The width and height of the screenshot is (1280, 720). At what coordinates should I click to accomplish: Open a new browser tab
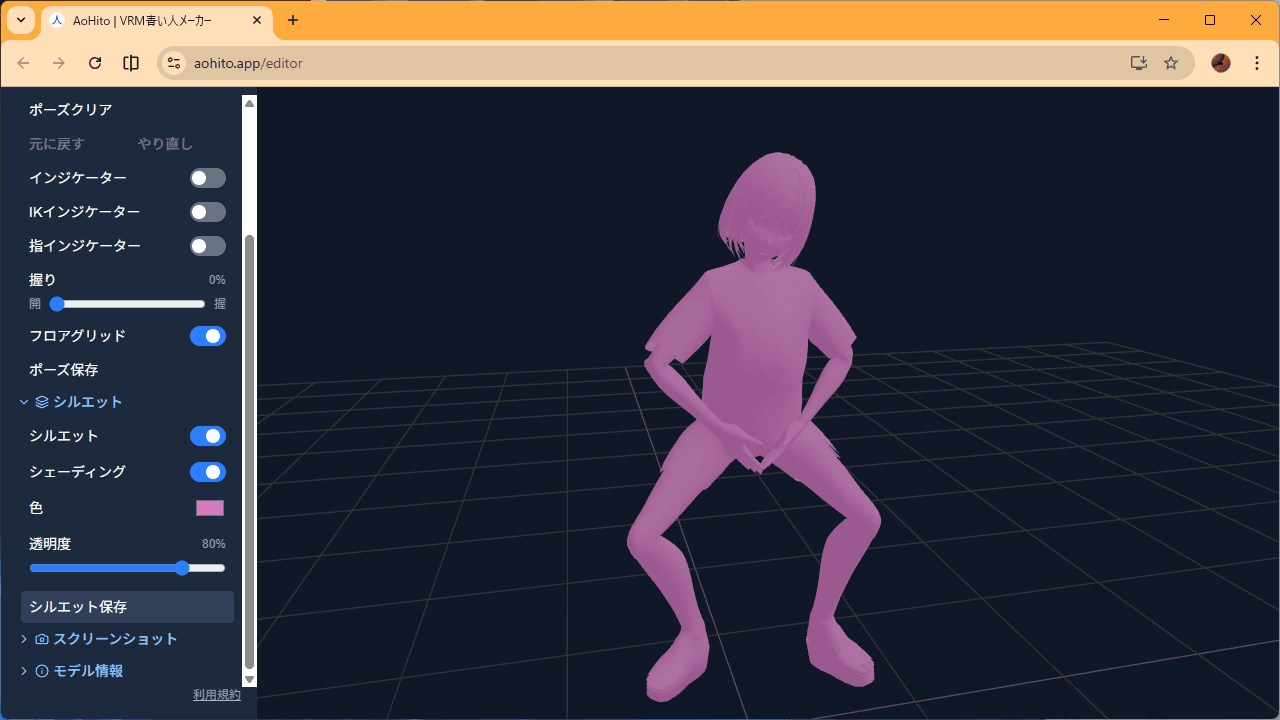(x=293, y=20)
